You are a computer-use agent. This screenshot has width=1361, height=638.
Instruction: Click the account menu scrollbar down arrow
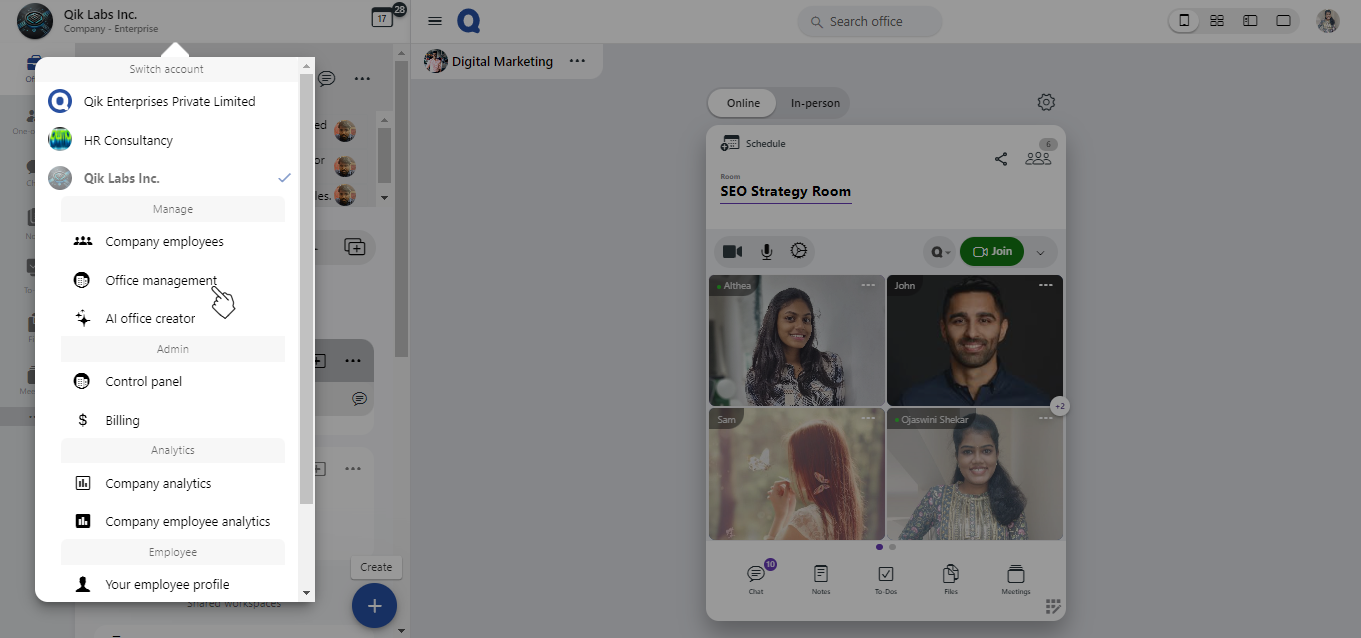tap(307, 593)
